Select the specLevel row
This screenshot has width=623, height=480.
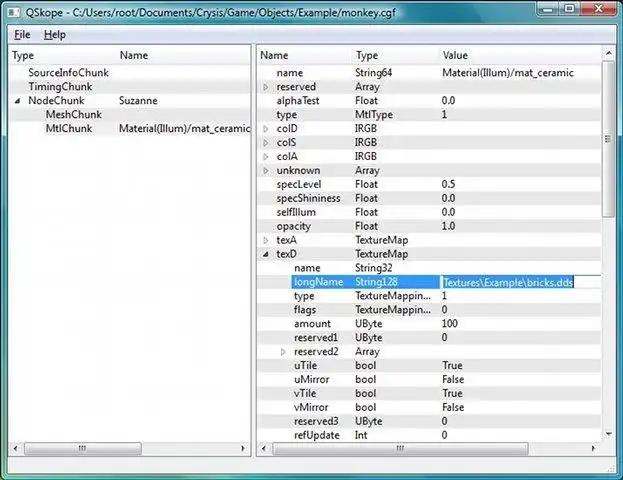[429, 184]
